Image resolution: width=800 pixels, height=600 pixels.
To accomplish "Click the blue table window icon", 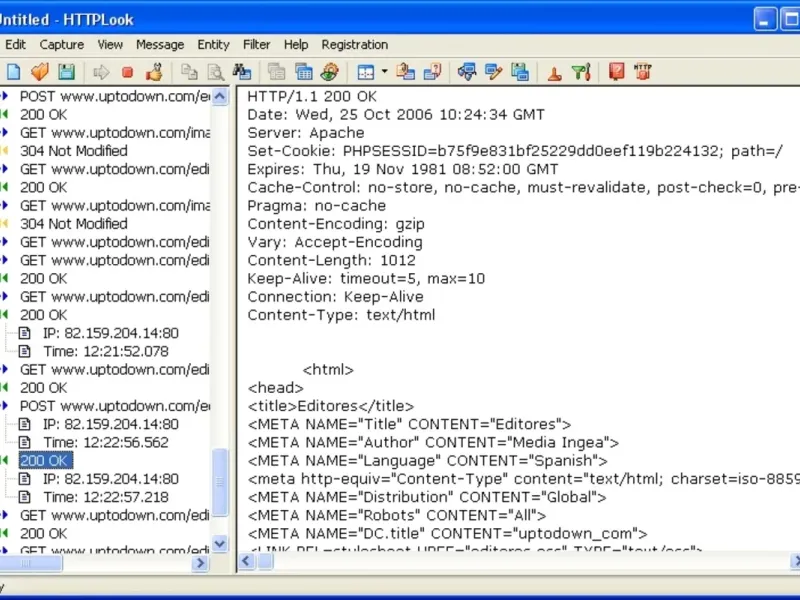I will click(304, 72).
